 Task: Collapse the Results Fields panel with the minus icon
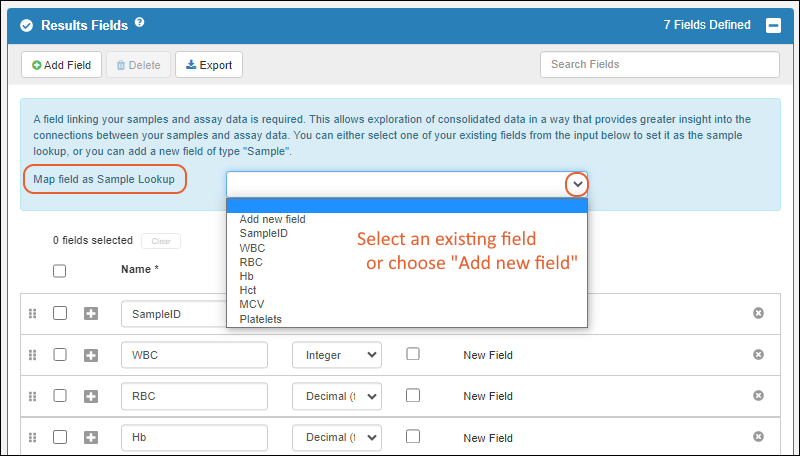click(x=773, y=25)
